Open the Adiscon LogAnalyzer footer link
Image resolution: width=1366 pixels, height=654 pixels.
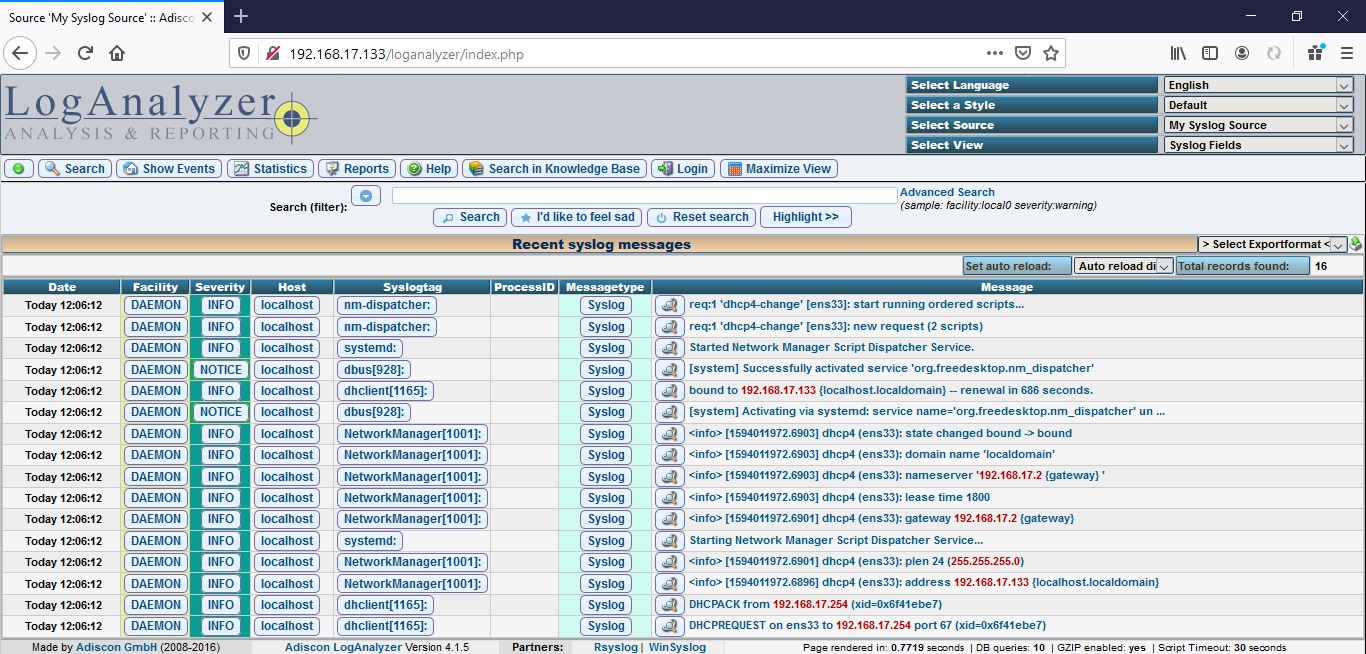pyautogui.click(x=343, y=647)
